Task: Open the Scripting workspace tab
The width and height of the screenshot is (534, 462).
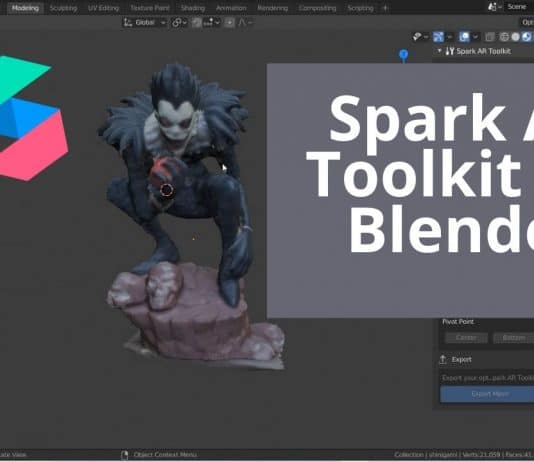Action: (x=360, y=8)
